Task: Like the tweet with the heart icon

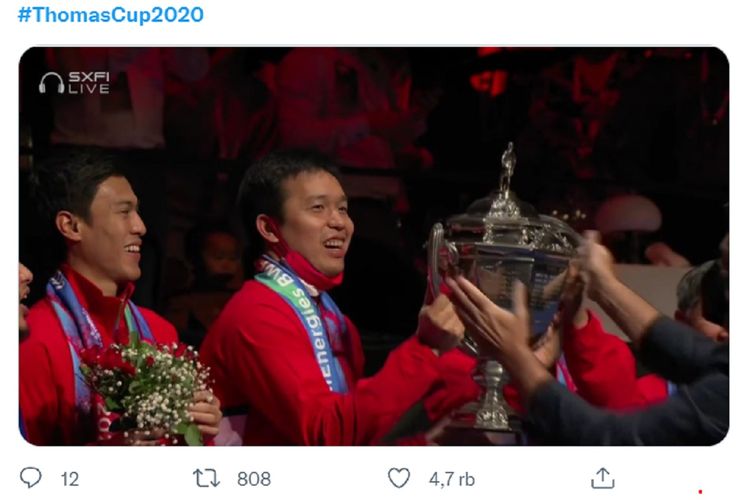Action: pyautogui.click(x=399, y=478)
